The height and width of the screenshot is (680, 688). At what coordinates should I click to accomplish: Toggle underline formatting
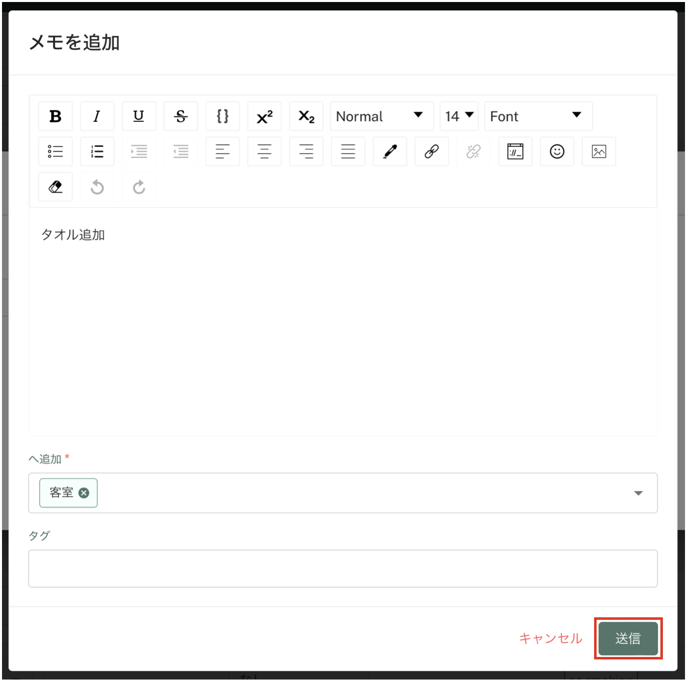[139, 116]
